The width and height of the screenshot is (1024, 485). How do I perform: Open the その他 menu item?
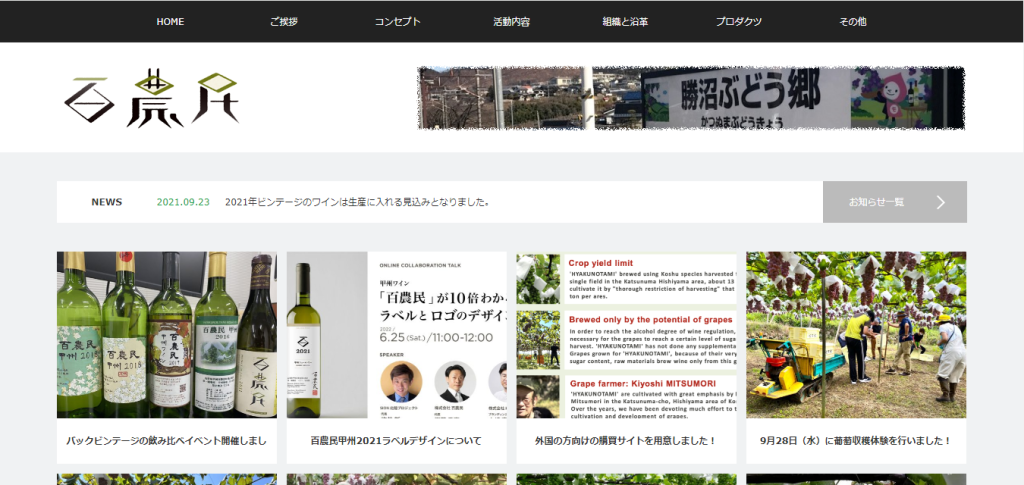pyautogui.click(x=852, y=22)
